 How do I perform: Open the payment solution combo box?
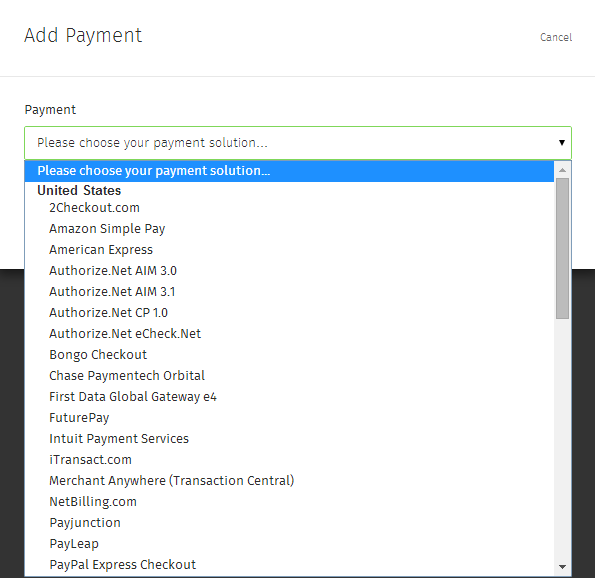tap(298, 143)
